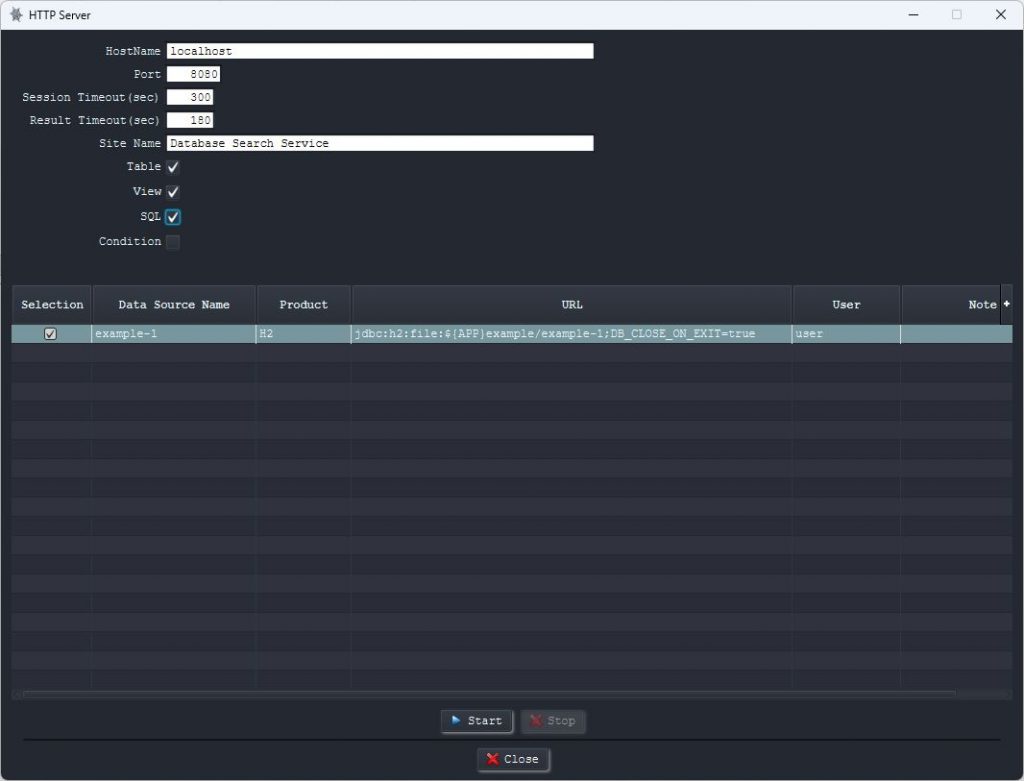Click the Product column header

pyautogui.click(x=304, y=305)
